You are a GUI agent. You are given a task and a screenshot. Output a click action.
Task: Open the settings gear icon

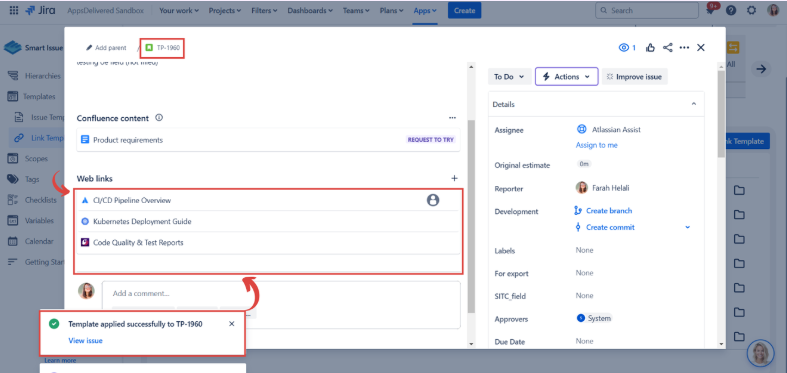click(x=751, y=10)
